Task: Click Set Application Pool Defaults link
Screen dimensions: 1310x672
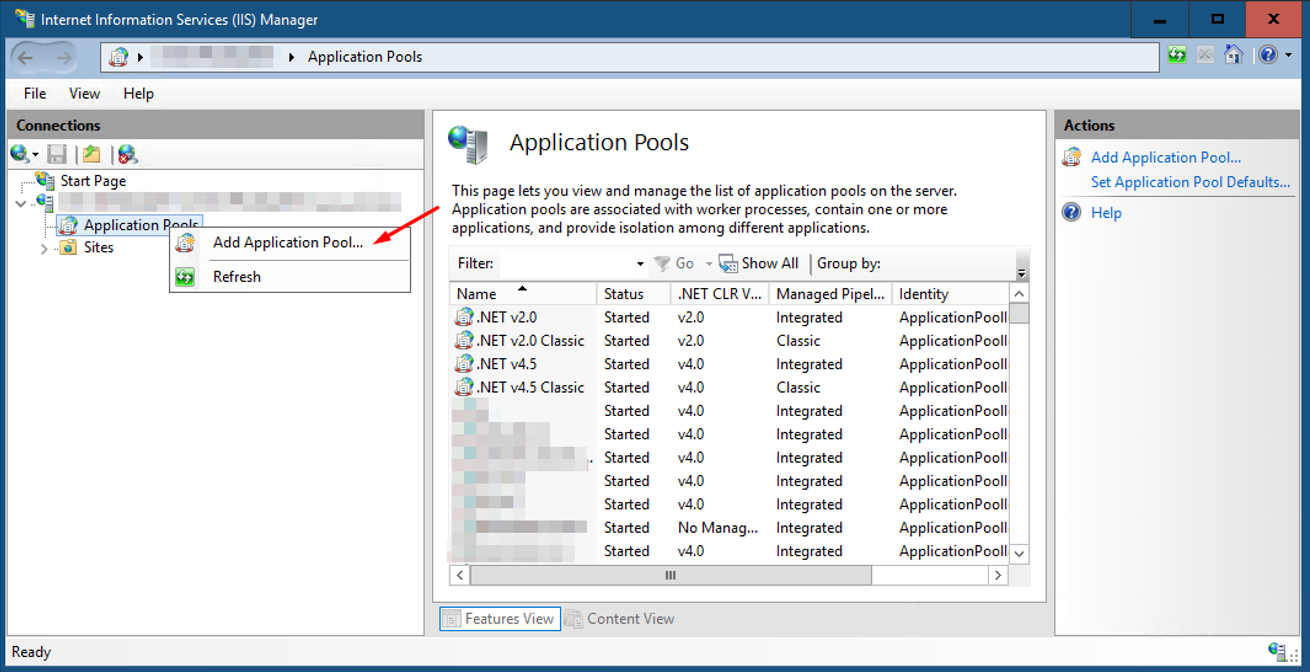Action: tap(1190, 182)
